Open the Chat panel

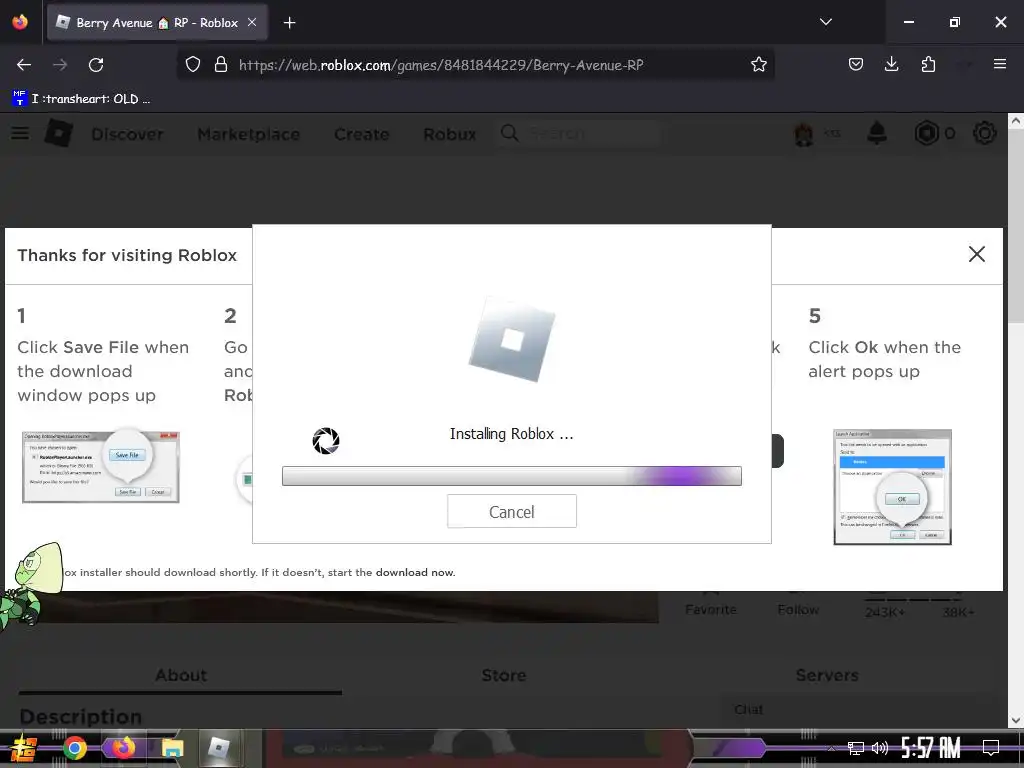pyautogui.click(x=748, y=709)
